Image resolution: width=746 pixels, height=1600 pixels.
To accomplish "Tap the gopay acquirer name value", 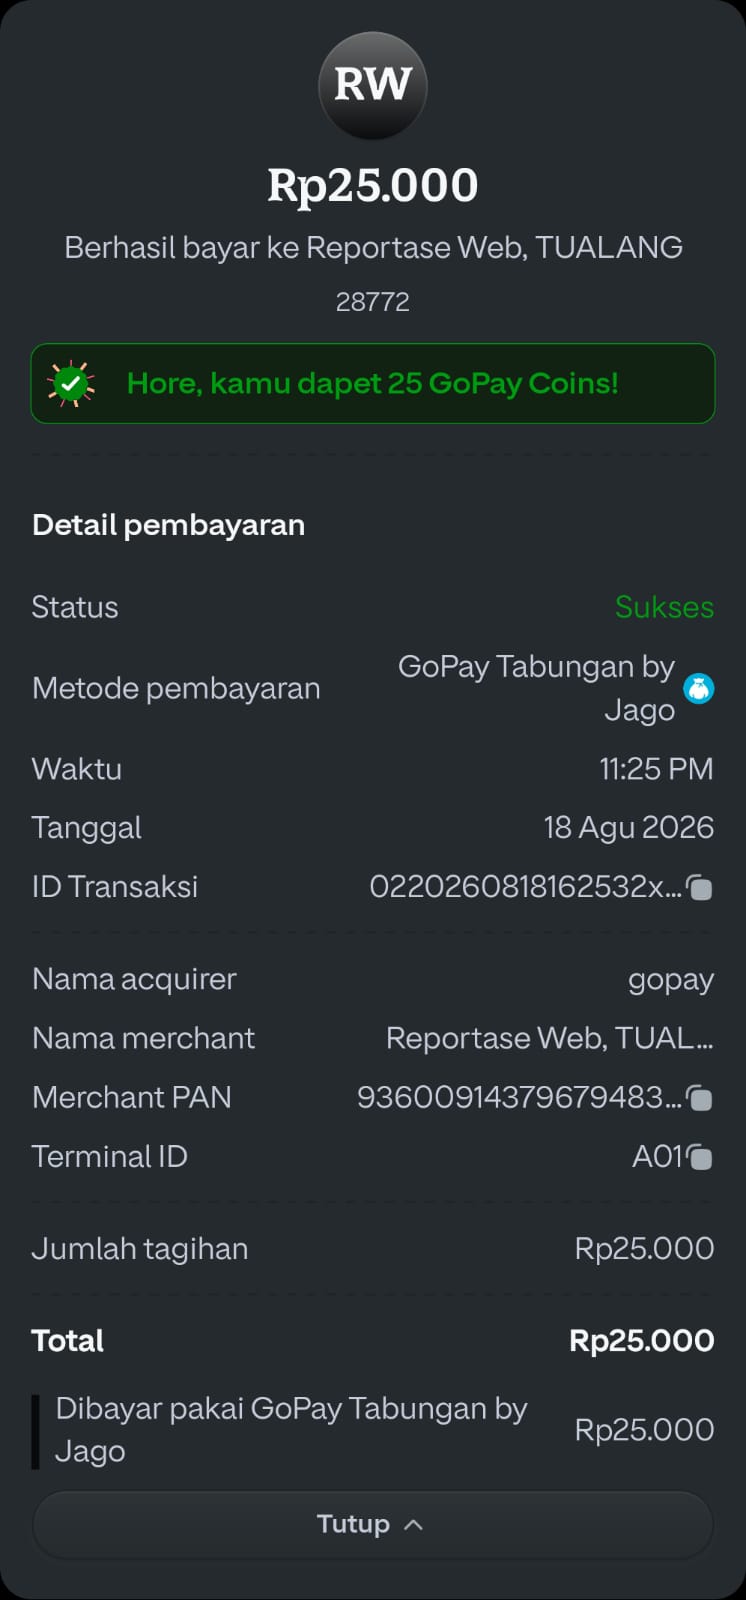I will [671, 980].
